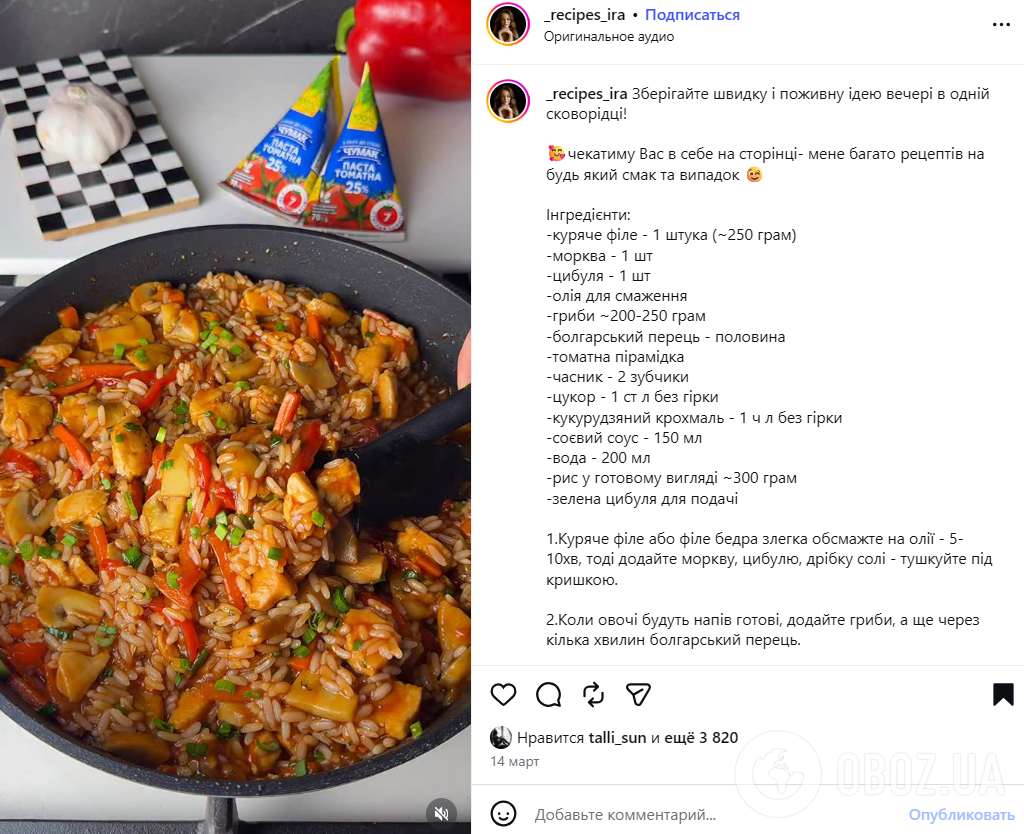The image size is (1024, 834).
Task: Focus the Добавьте комментарий input field
Action: coord(715,814)
